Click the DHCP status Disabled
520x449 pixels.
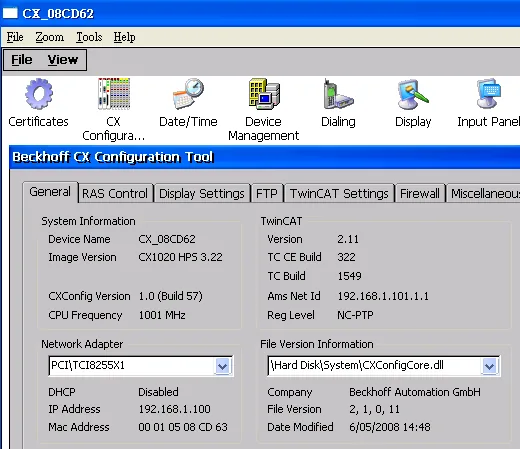click(158, 392)
